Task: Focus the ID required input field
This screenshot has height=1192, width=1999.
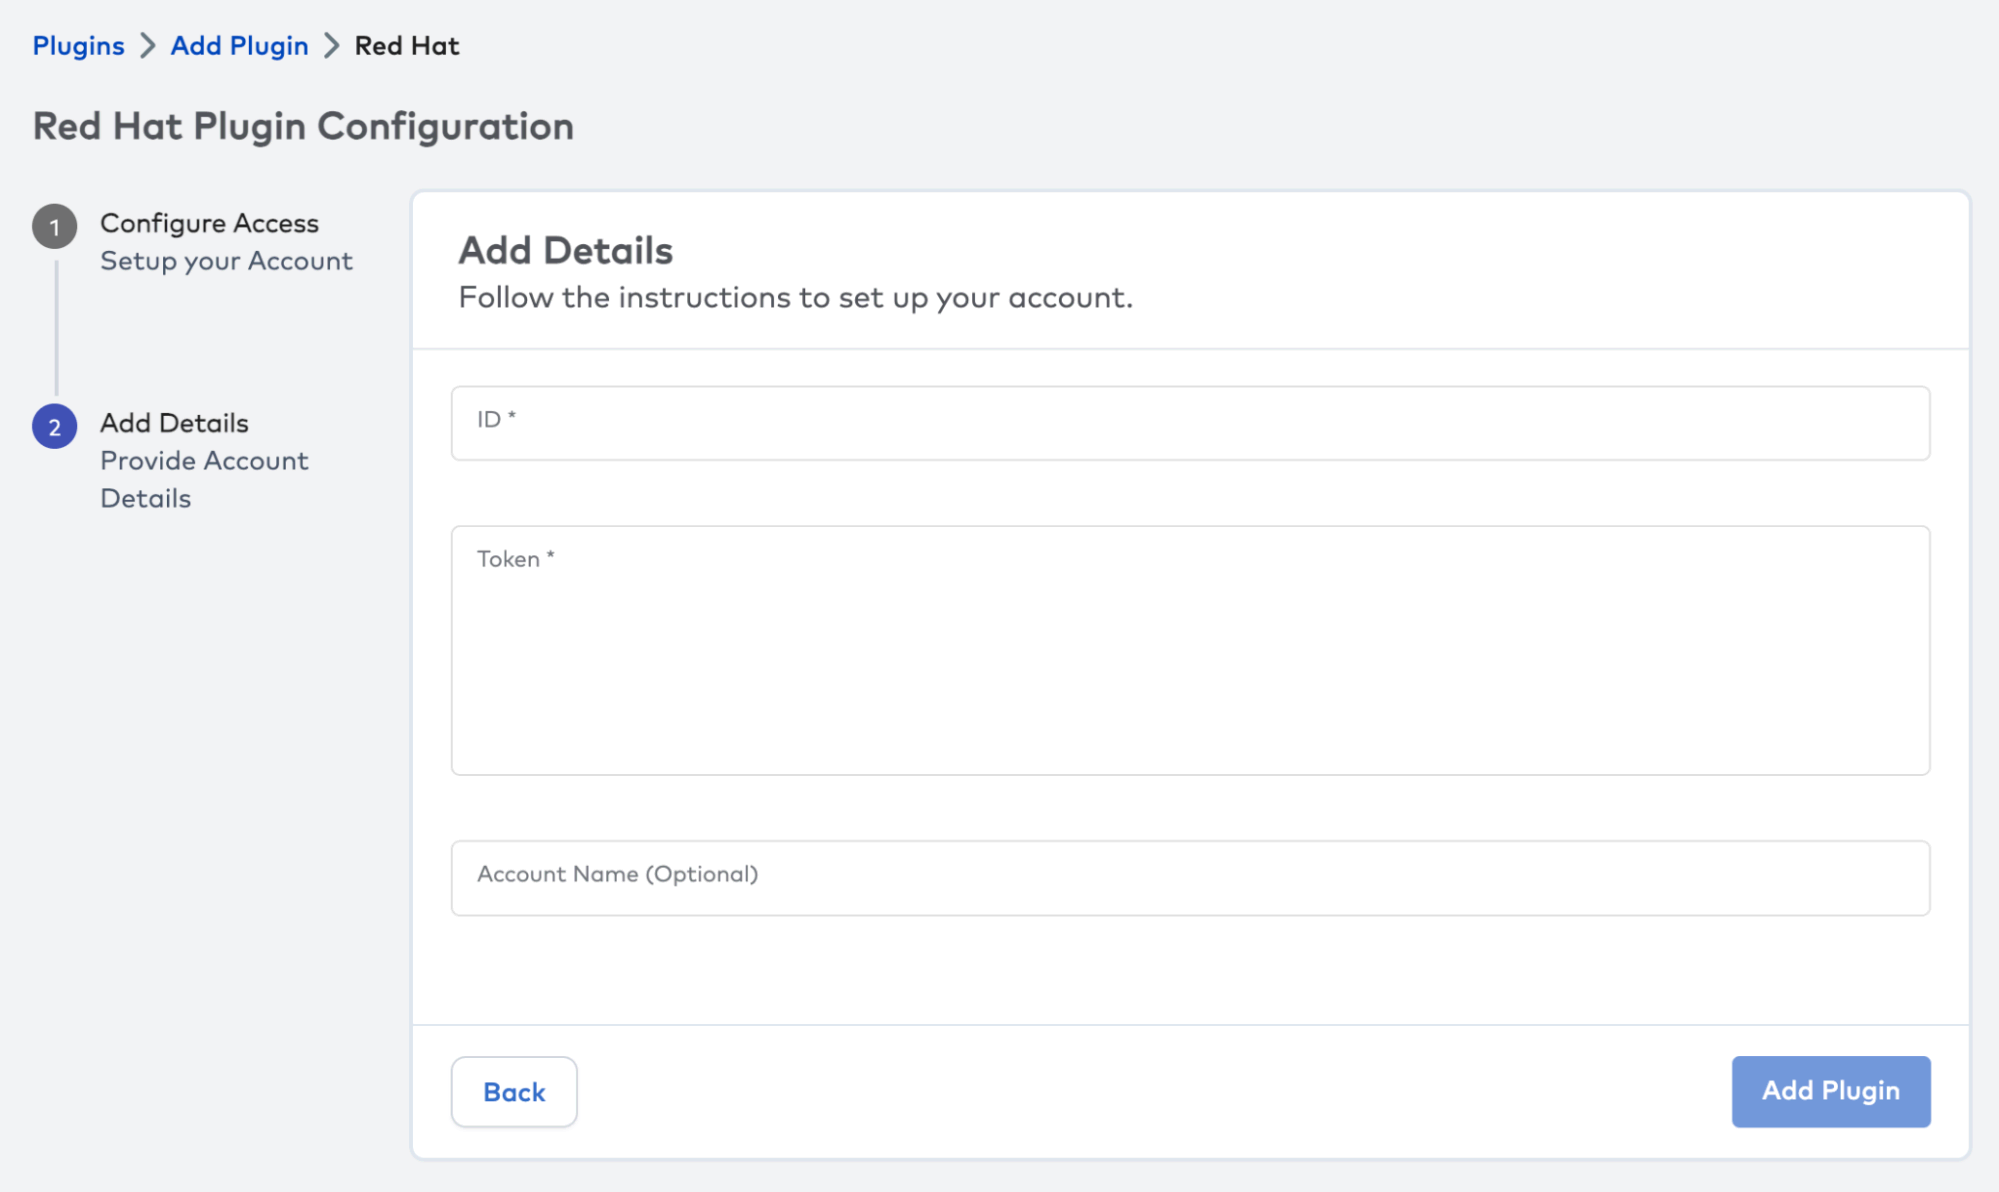Action: [1190, 423]
